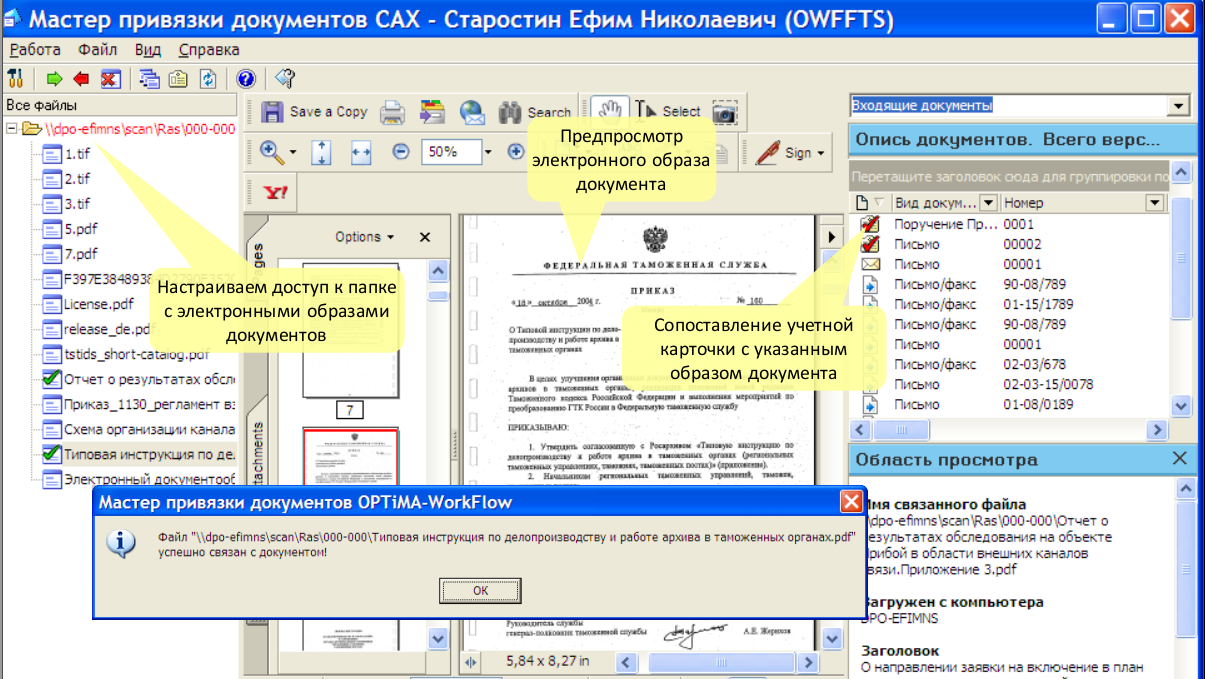
Task: Click the document list vertical scrollbar thumb
Action: point(1181,257)
